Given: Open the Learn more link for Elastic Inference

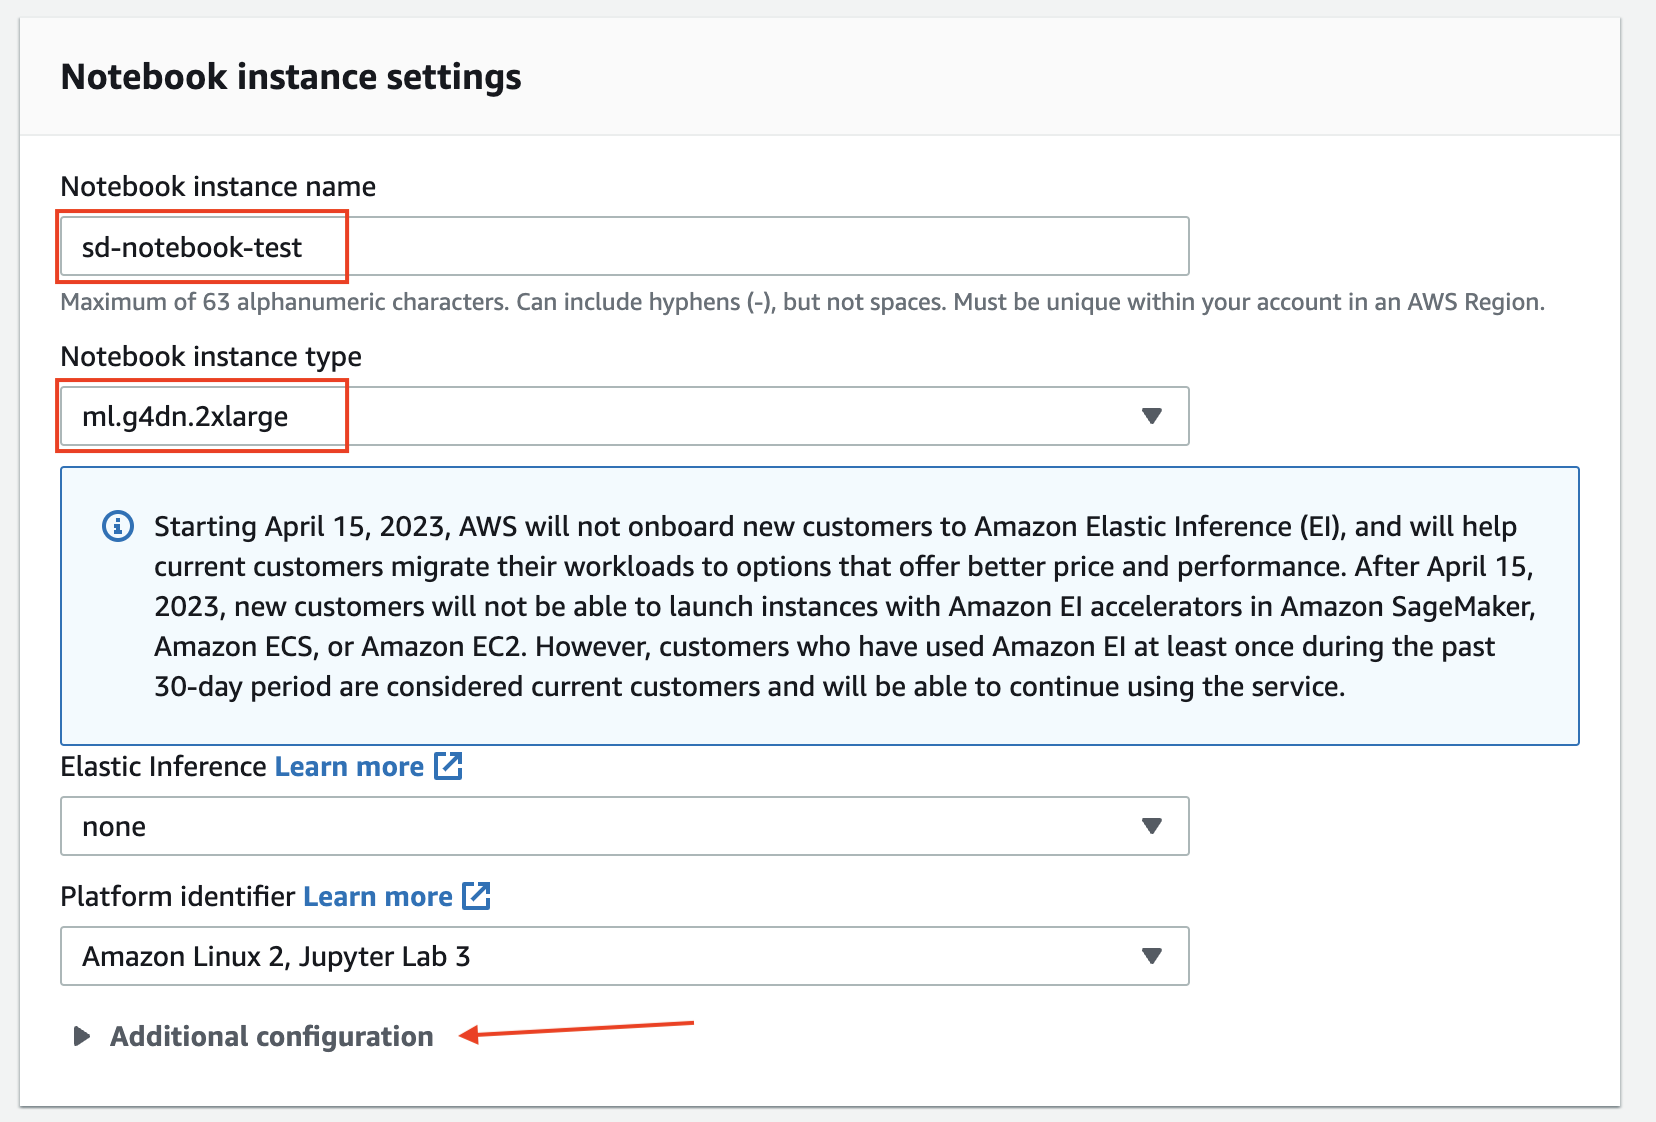Looking at the screenshot, I should pyautogui.click(x=348, y=765).
